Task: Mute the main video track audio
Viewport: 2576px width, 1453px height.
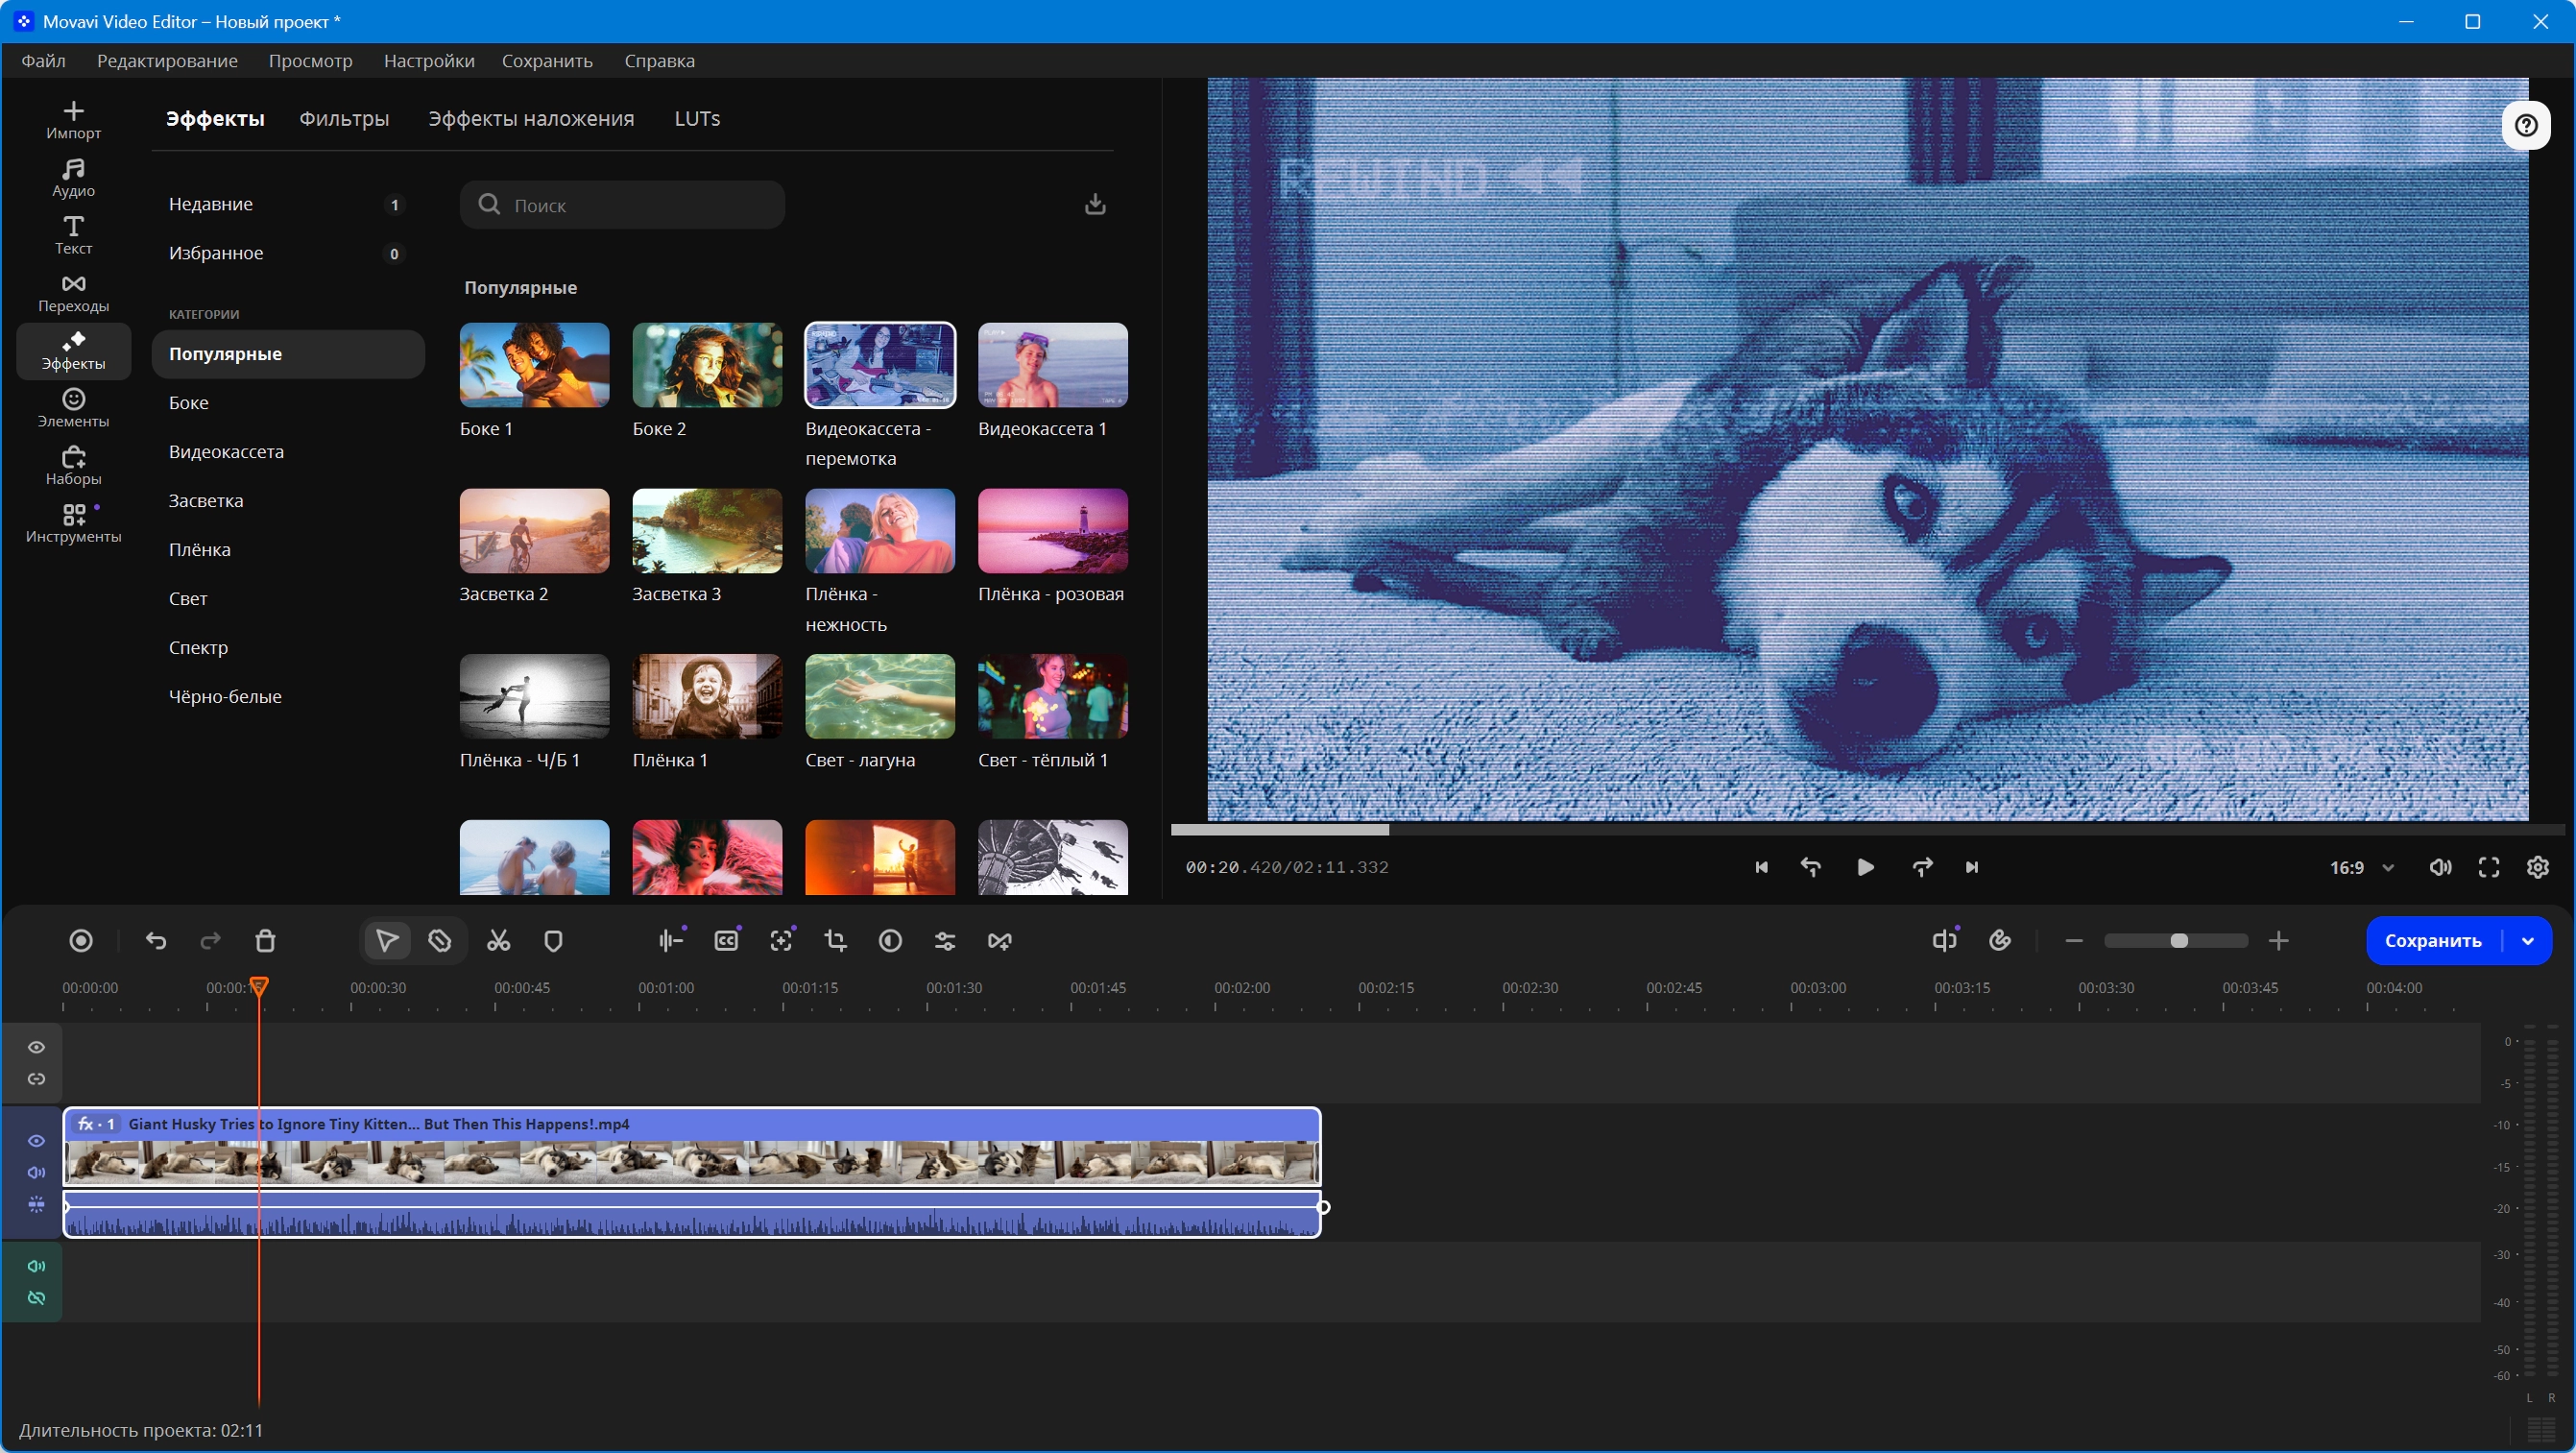Action: click(36, 1172)
